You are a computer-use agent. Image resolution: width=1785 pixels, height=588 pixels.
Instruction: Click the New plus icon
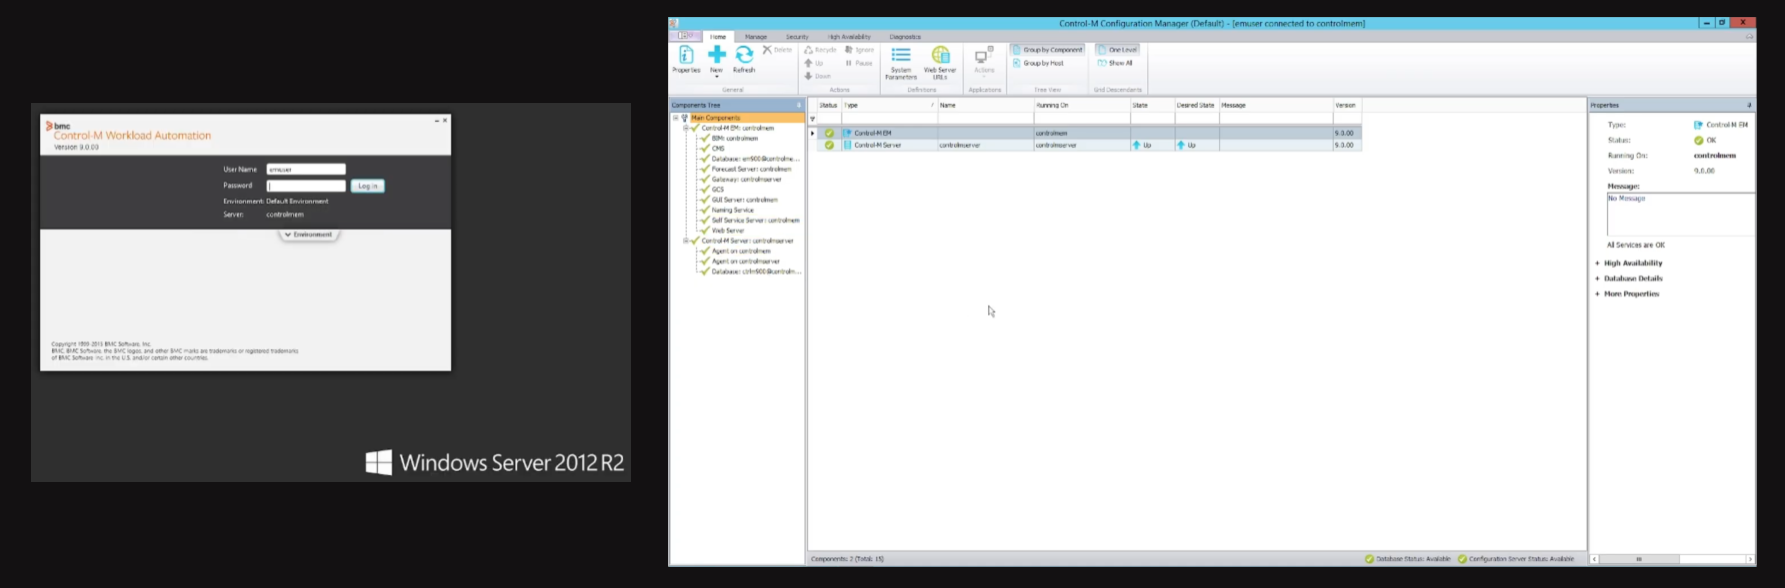click(717, 54)
